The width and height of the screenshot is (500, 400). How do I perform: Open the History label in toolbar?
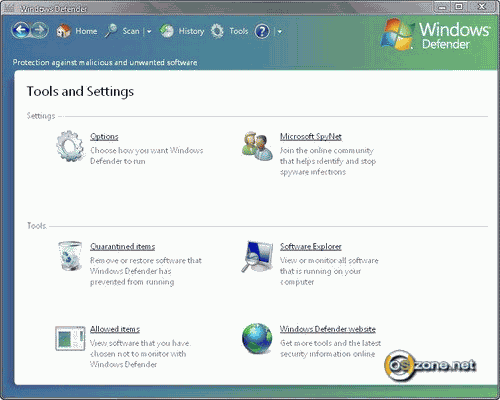click(191, 32)
